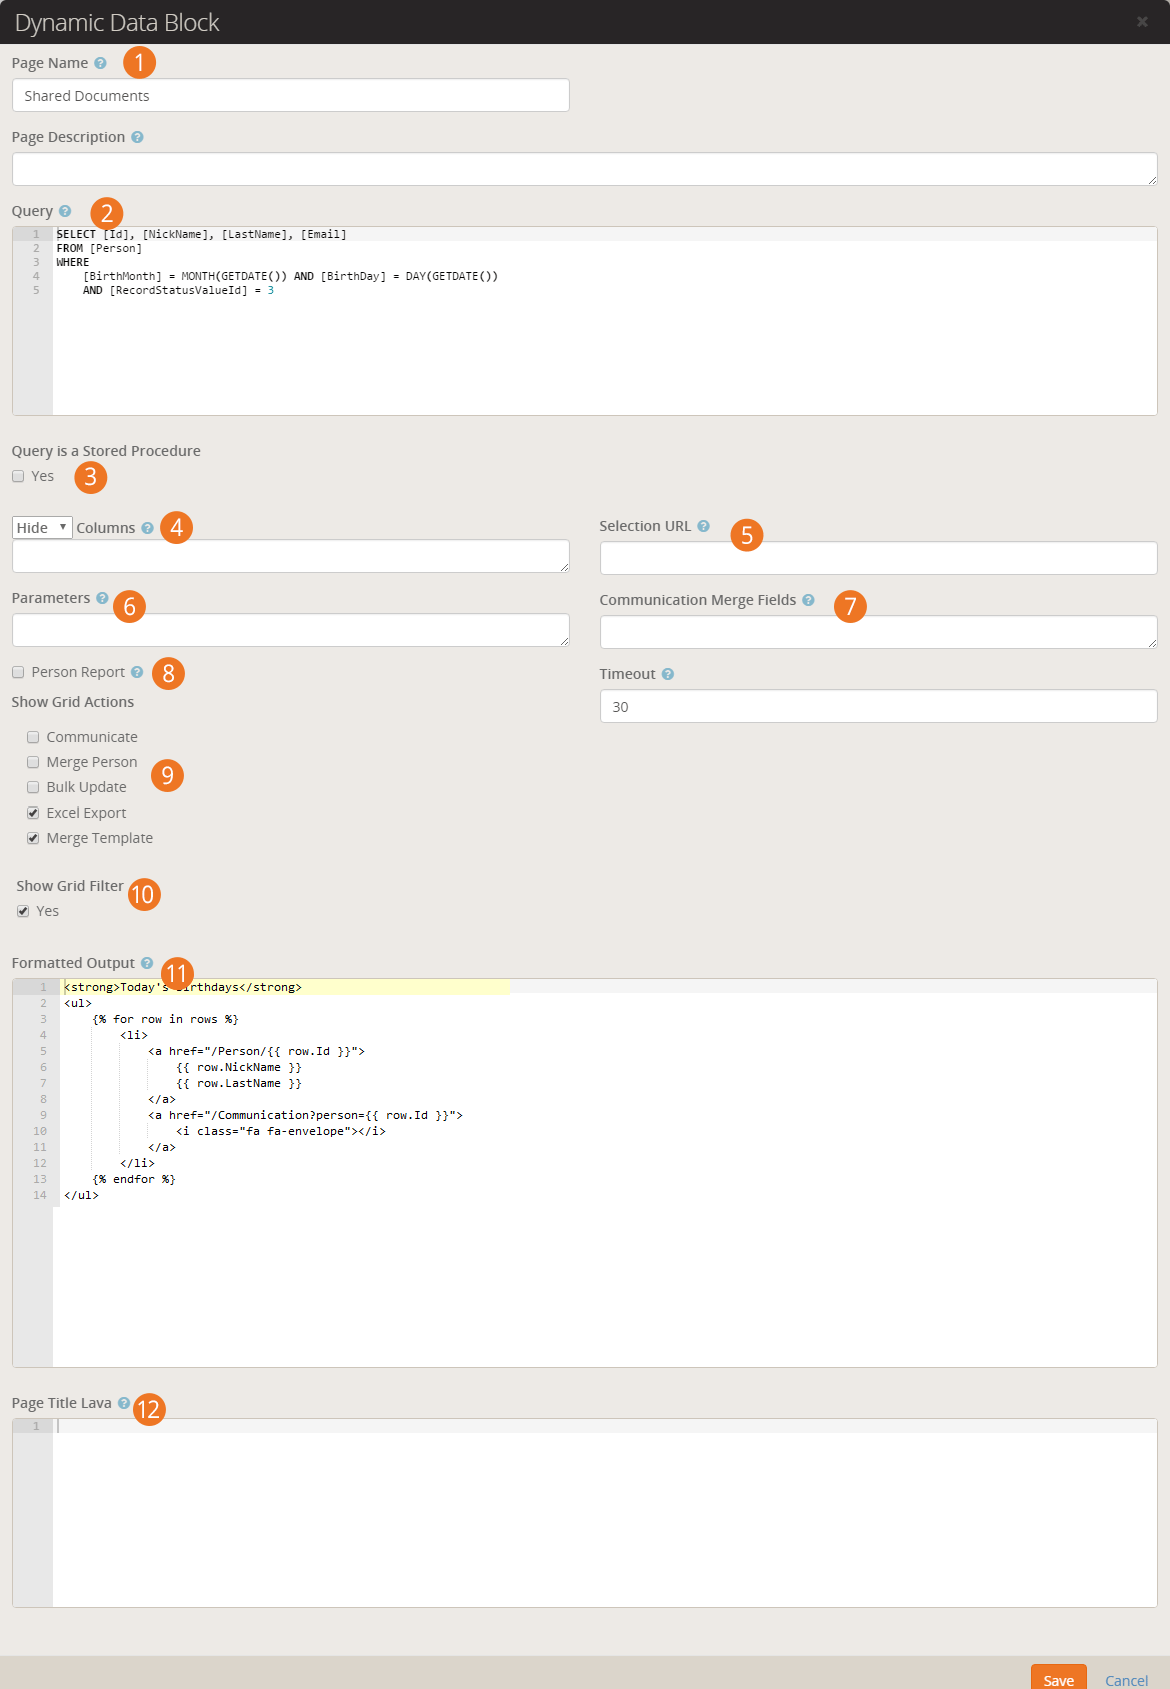Open Page Title Lava help icon
This screenshot has height=1689, width=1170.
coord(124,1403)
